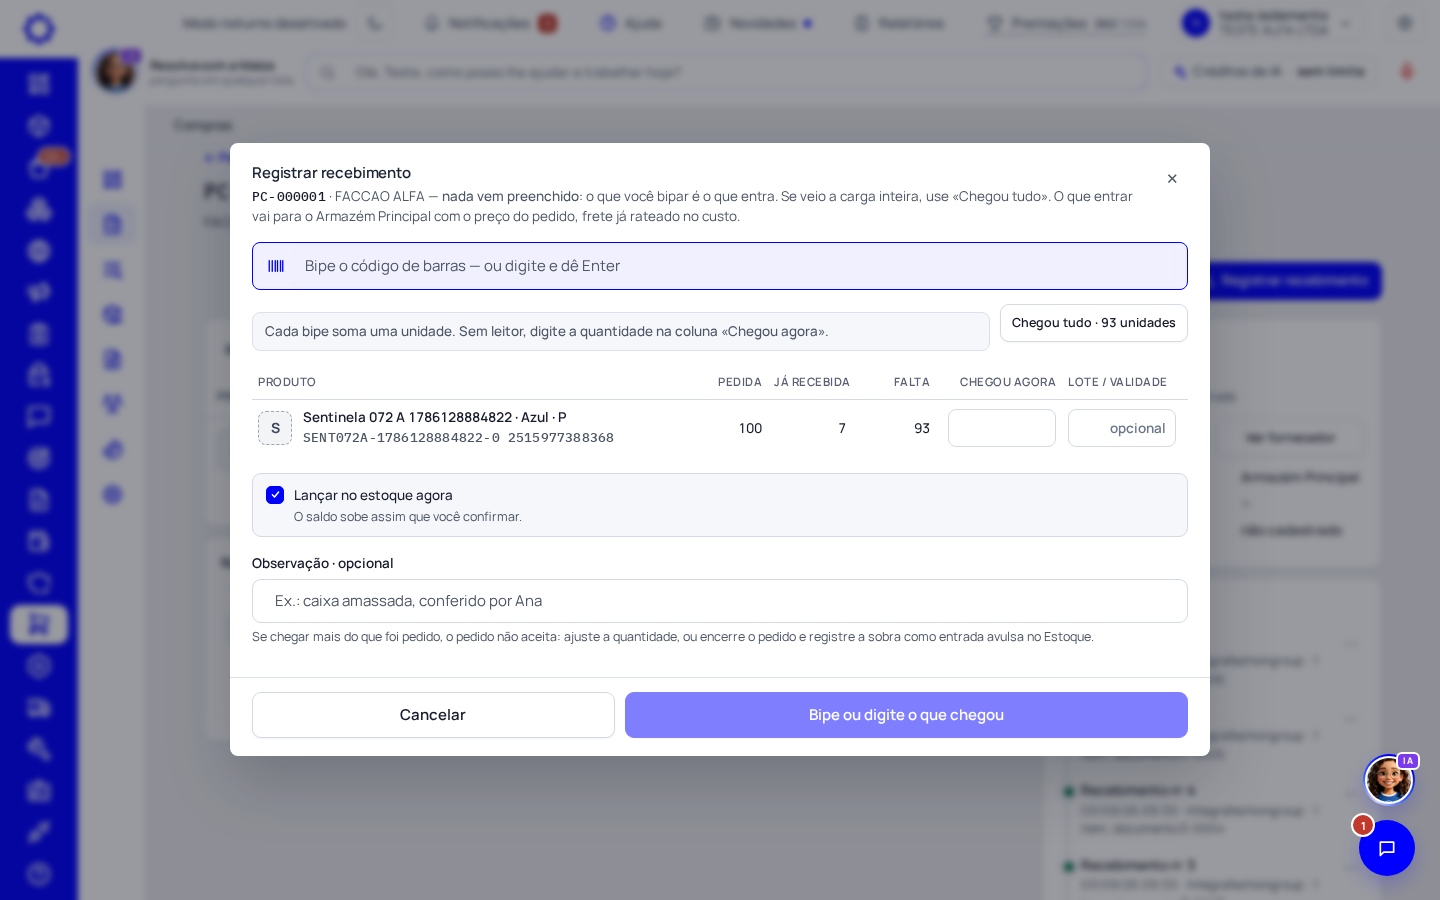Click the highlighted shopping cart sidebar icon
This screenshot has width=1440, height=900.
point(39,624)
